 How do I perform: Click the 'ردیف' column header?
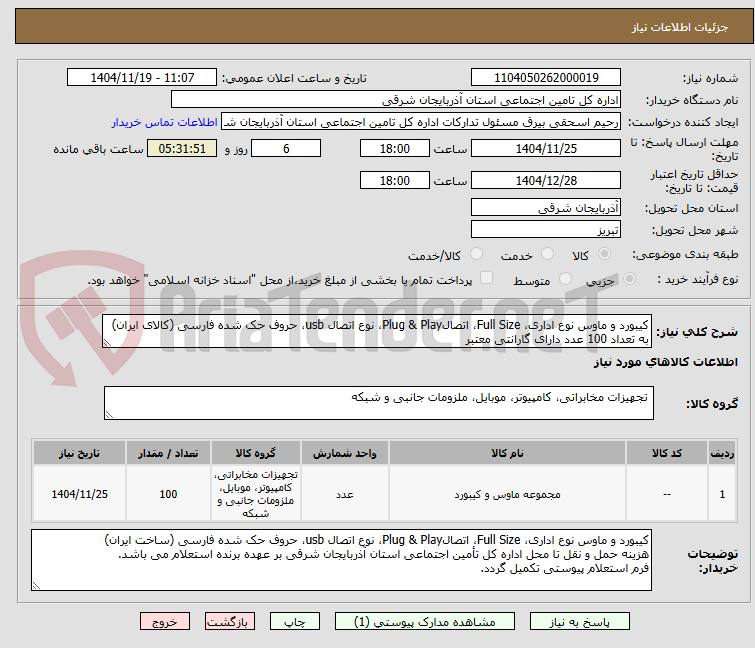722,453
